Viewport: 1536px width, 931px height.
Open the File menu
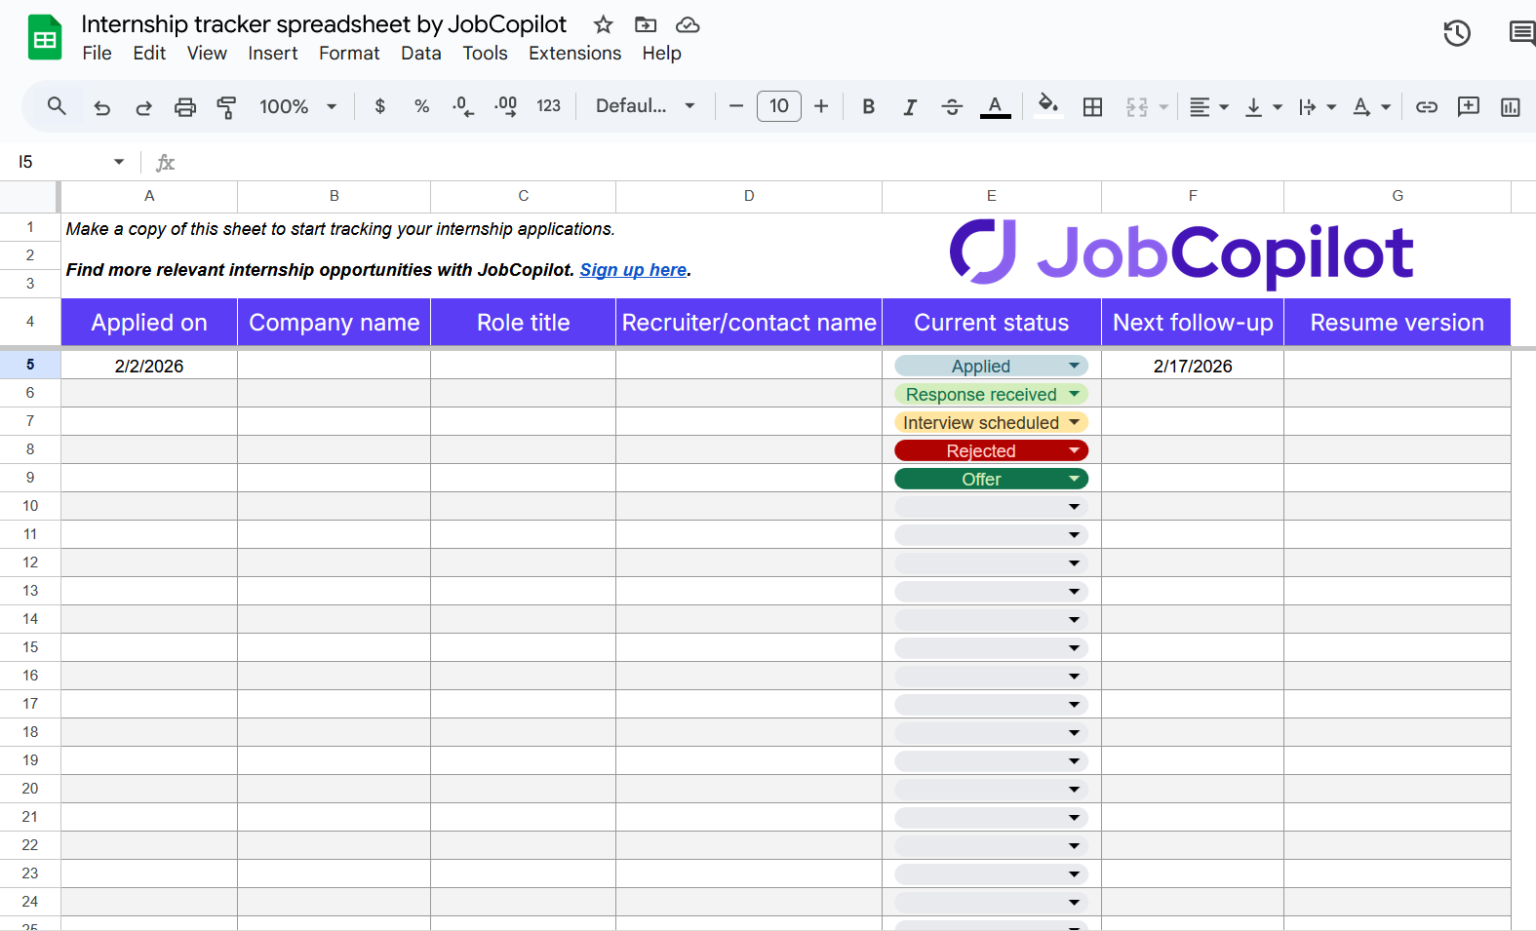[97, 53]
